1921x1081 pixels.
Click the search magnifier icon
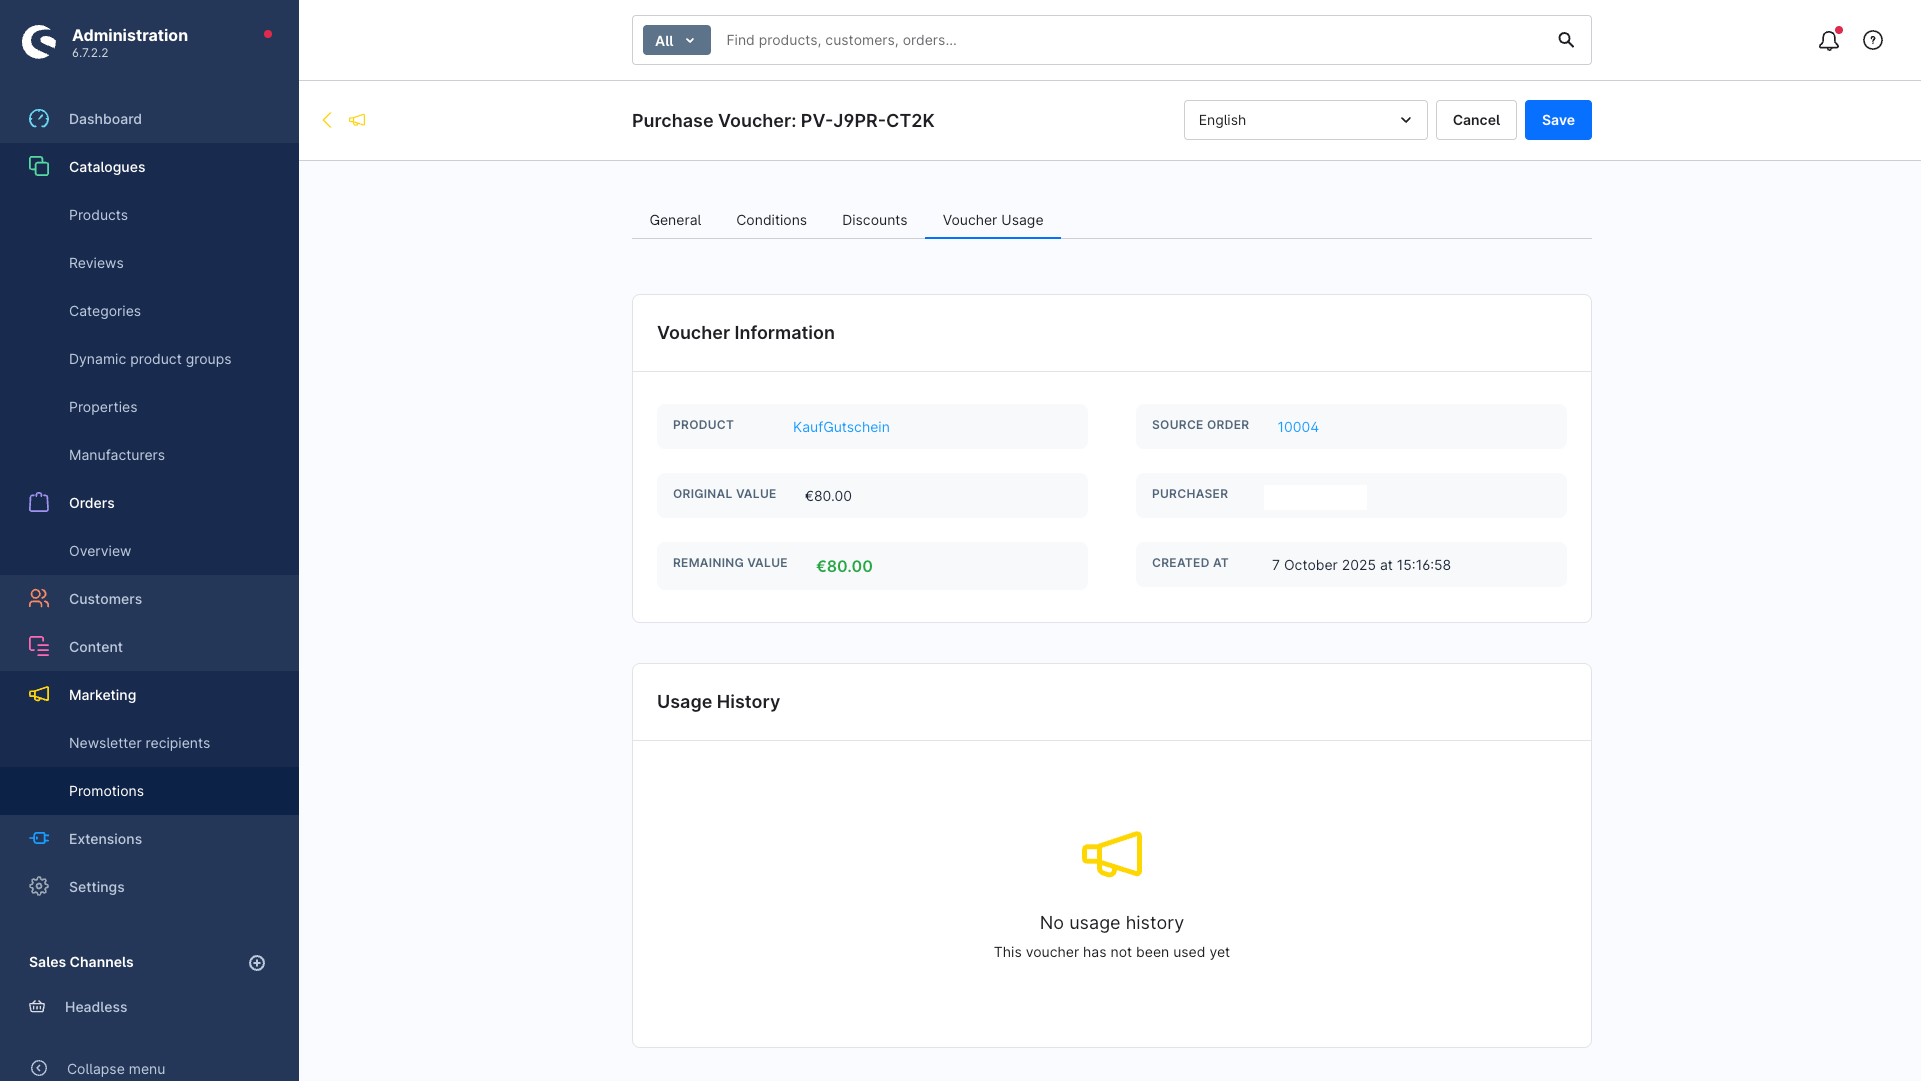(1566, 40)
